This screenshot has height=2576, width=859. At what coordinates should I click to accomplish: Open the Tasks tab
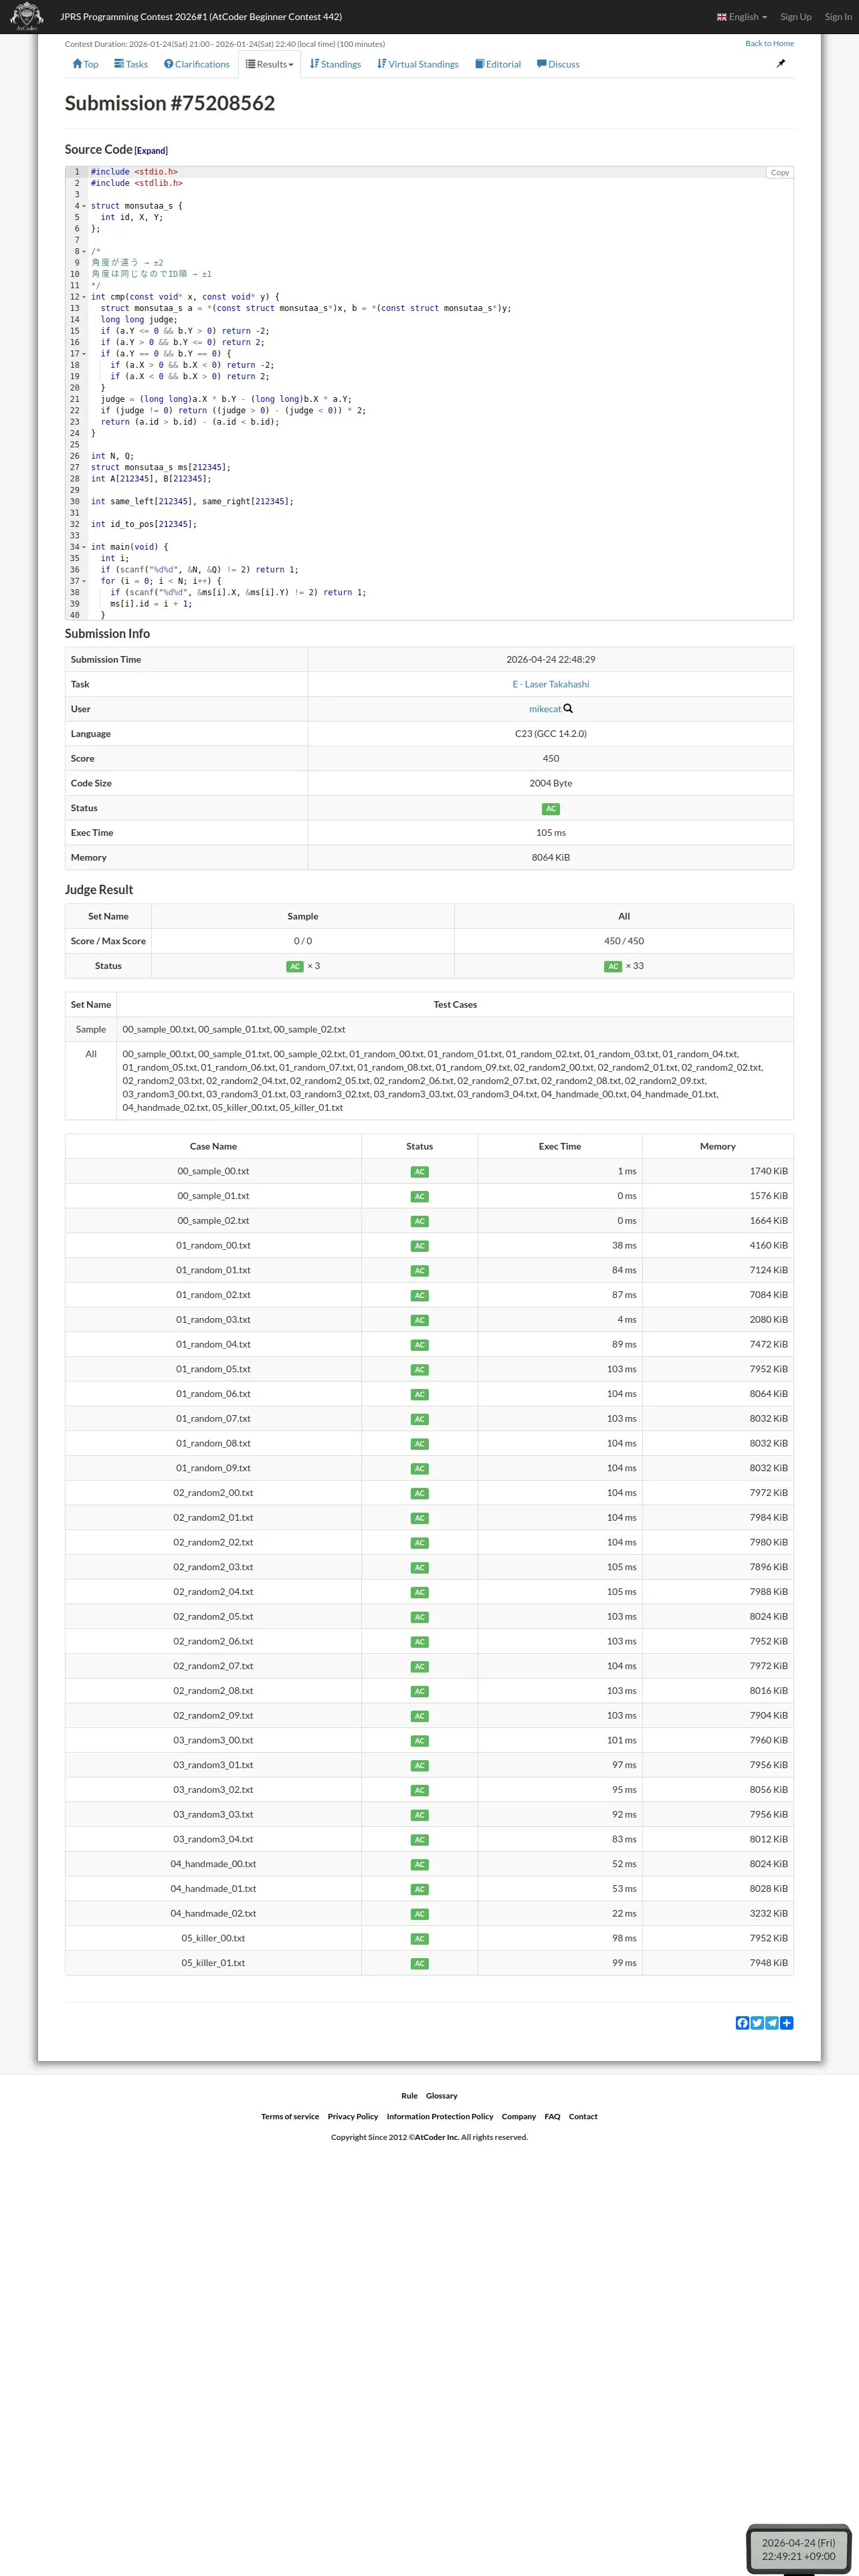131,64
